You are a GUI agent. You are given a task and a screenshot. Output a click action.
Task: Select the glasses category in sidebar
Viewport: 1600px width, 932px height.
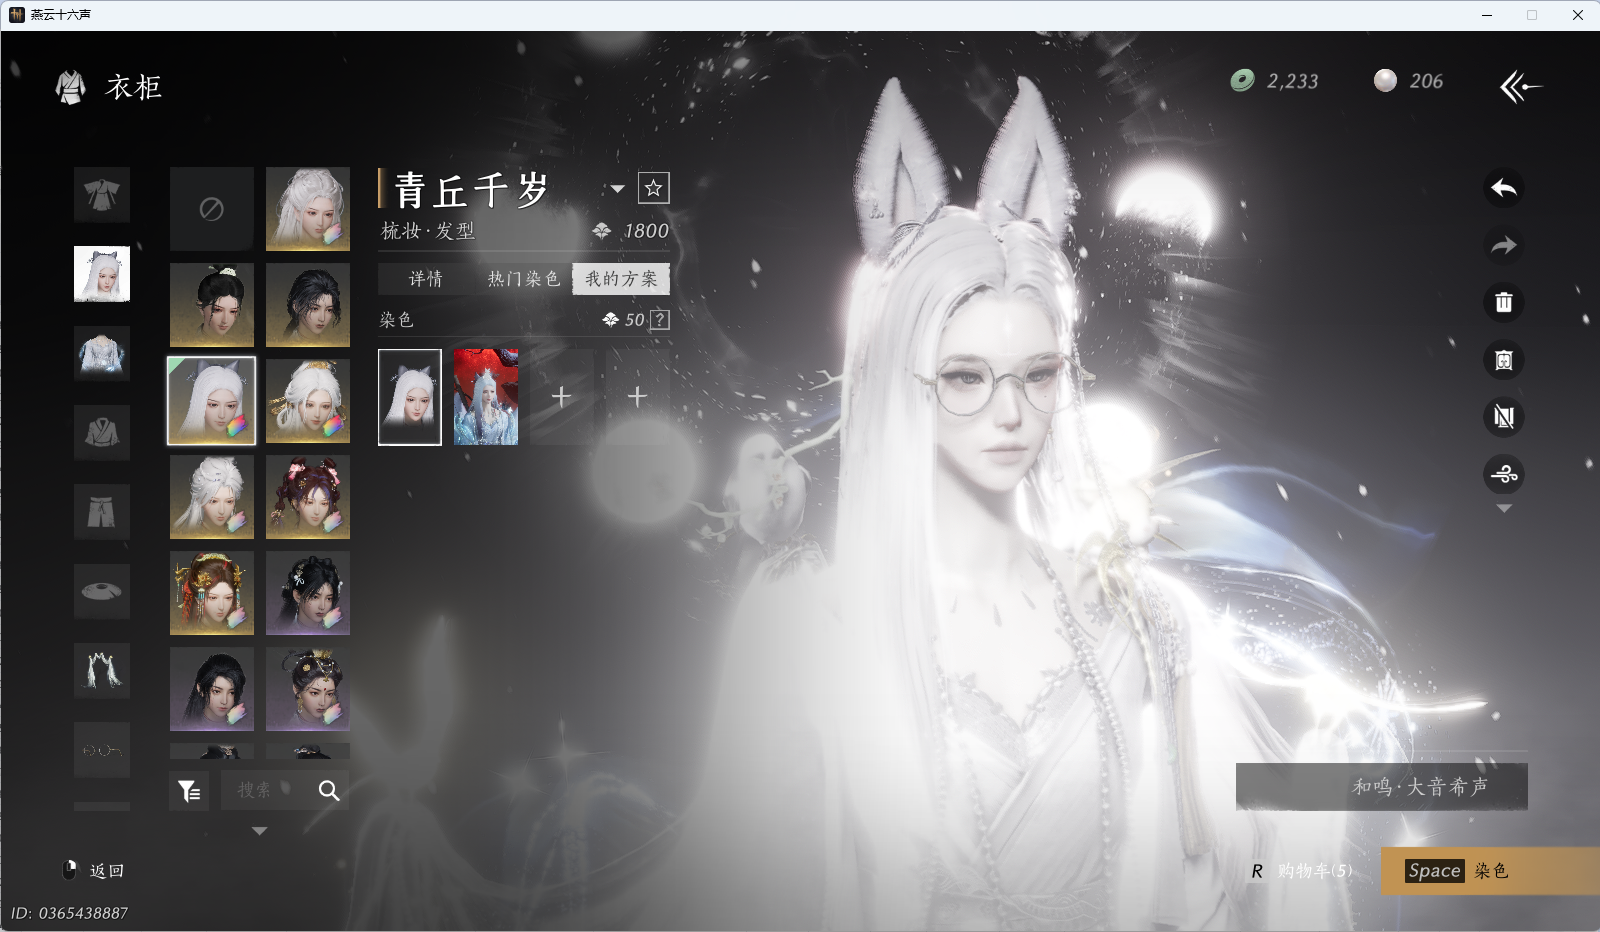click(102, 750)
